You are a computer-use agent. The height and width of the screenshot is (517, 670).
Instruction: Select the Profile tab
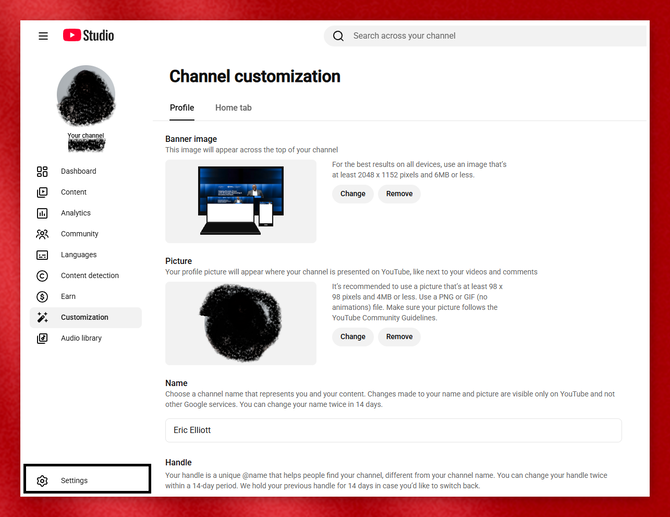(x=182, y=108)
